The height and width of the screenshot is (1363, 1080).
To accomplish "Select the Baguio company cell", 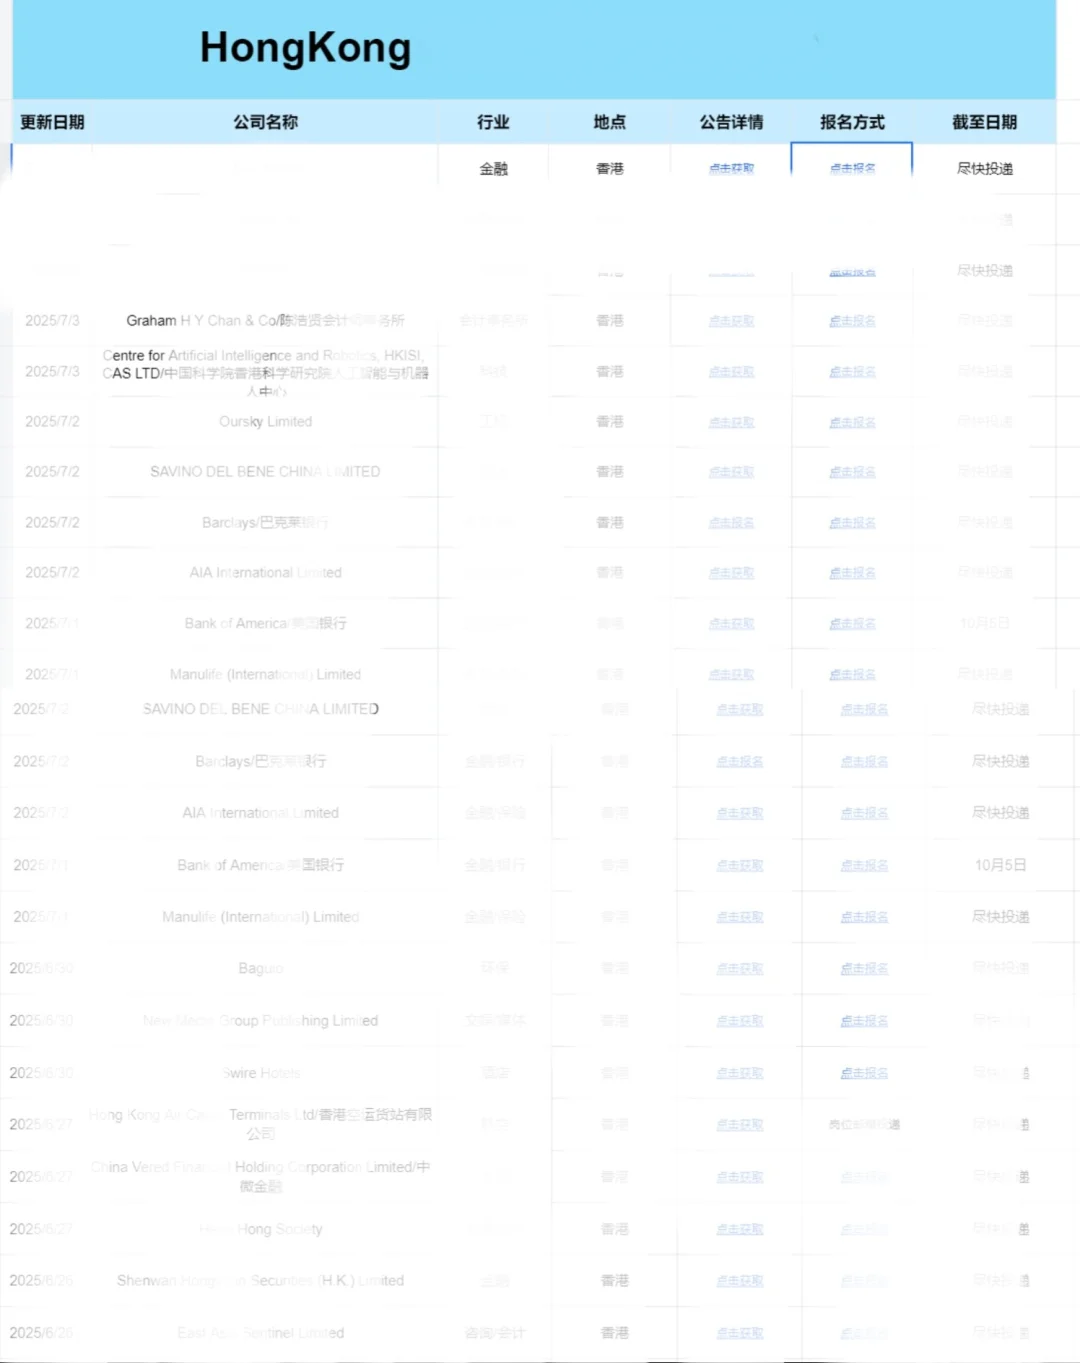I will 261,968.
